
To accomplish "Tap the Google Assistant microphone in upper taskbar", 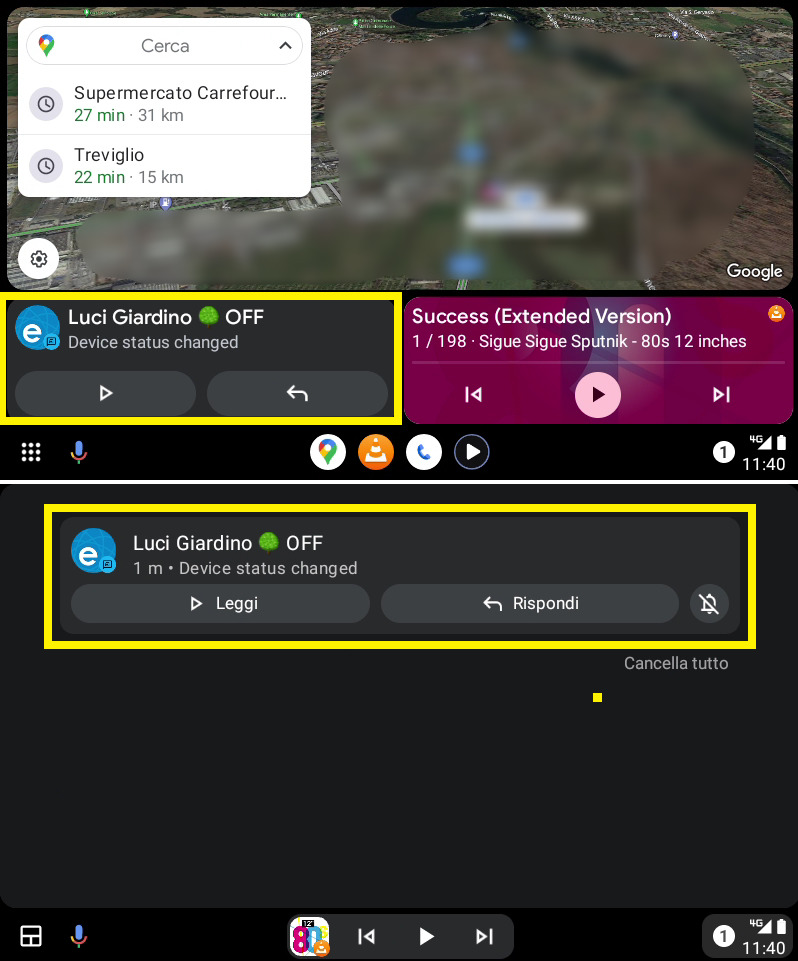I will [78, 452].
